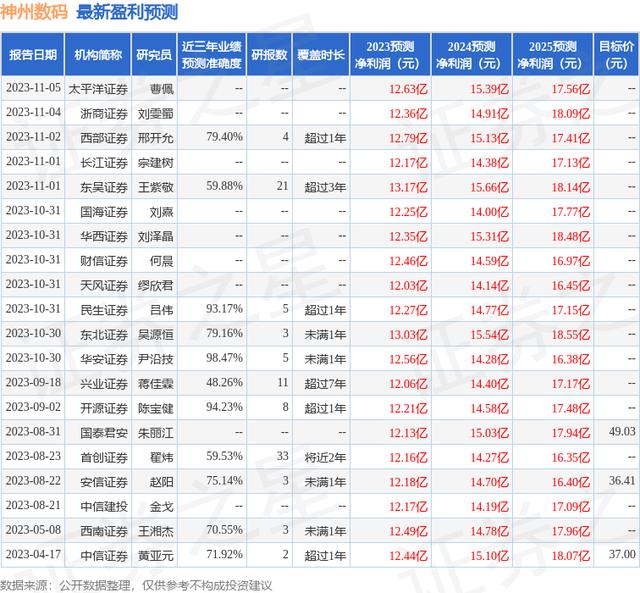
Task: Click the 2024预测净利润 header
Action: [471, 55]
